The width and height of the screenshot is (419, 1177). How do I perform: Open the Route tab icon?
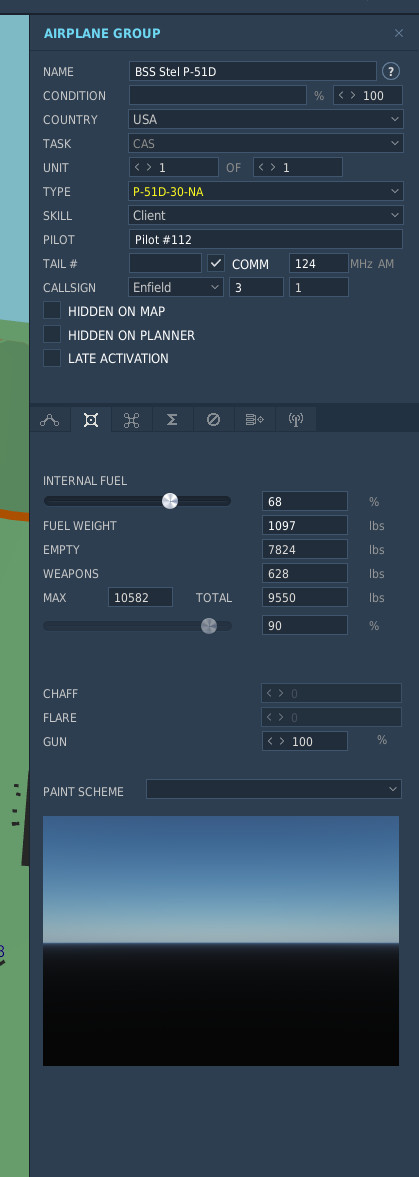click(x=50, y=420)
